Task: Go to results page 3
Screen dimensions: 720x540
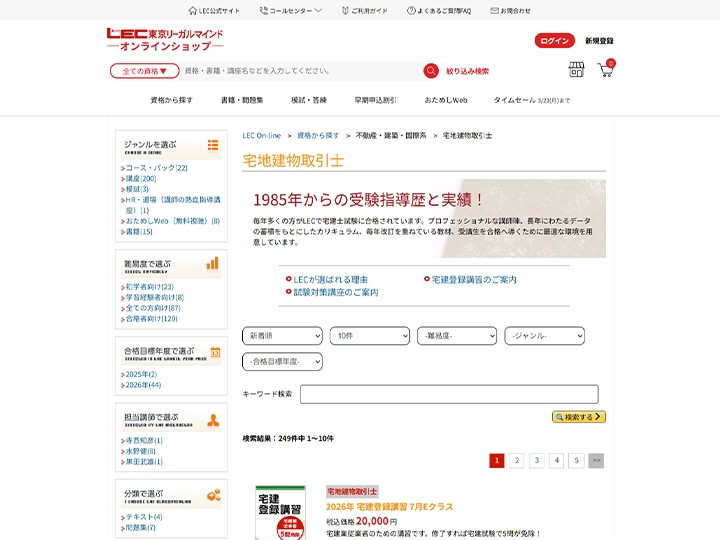Action: point(537,460)
